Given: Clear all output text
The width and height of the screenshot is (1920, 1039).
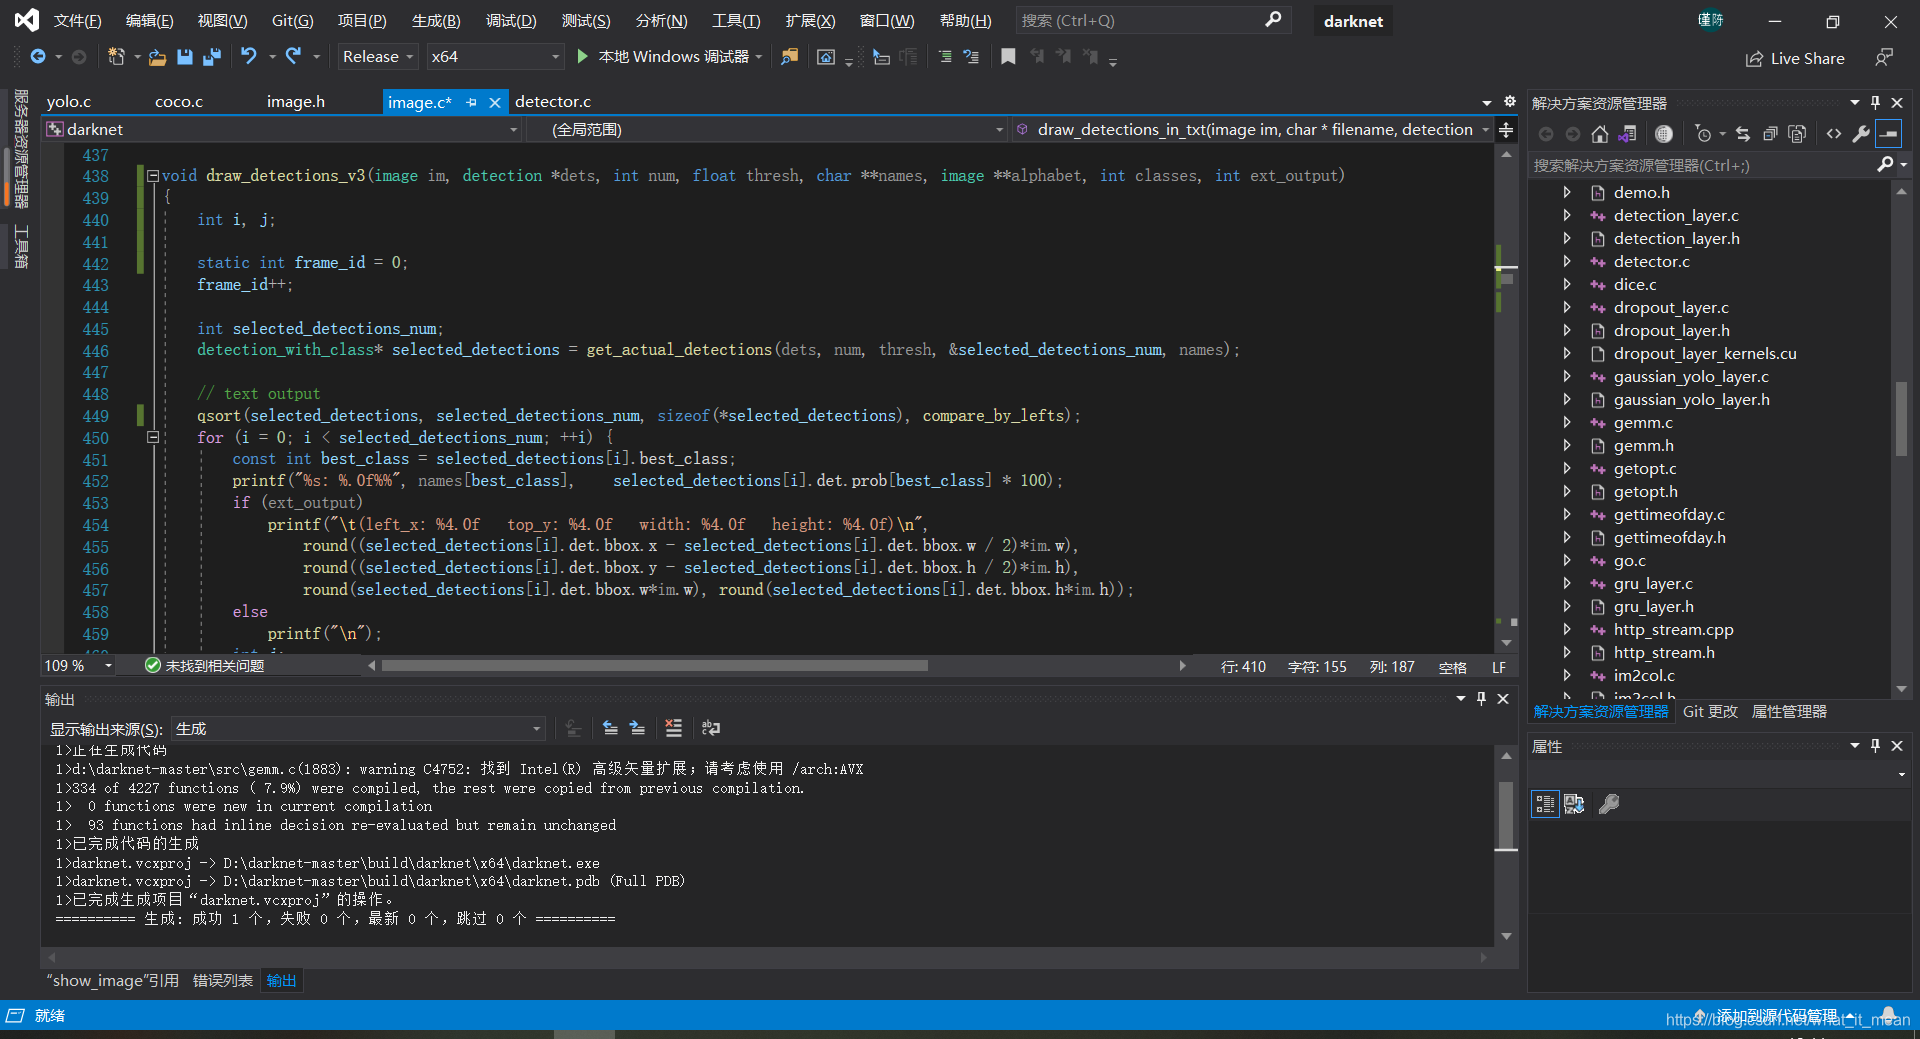Looking at the screenshot, I should pos(674,728).
